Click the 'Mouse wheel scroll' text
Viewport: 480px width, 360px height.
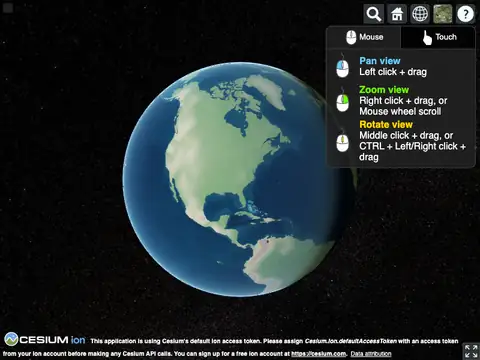400,111
